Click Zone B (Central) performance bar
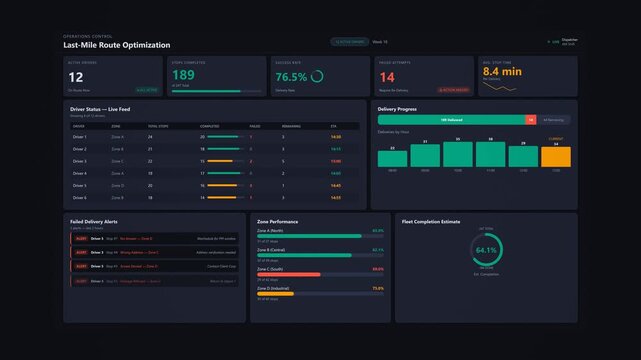The image size is (641, 360). click(x=320, y=255)
